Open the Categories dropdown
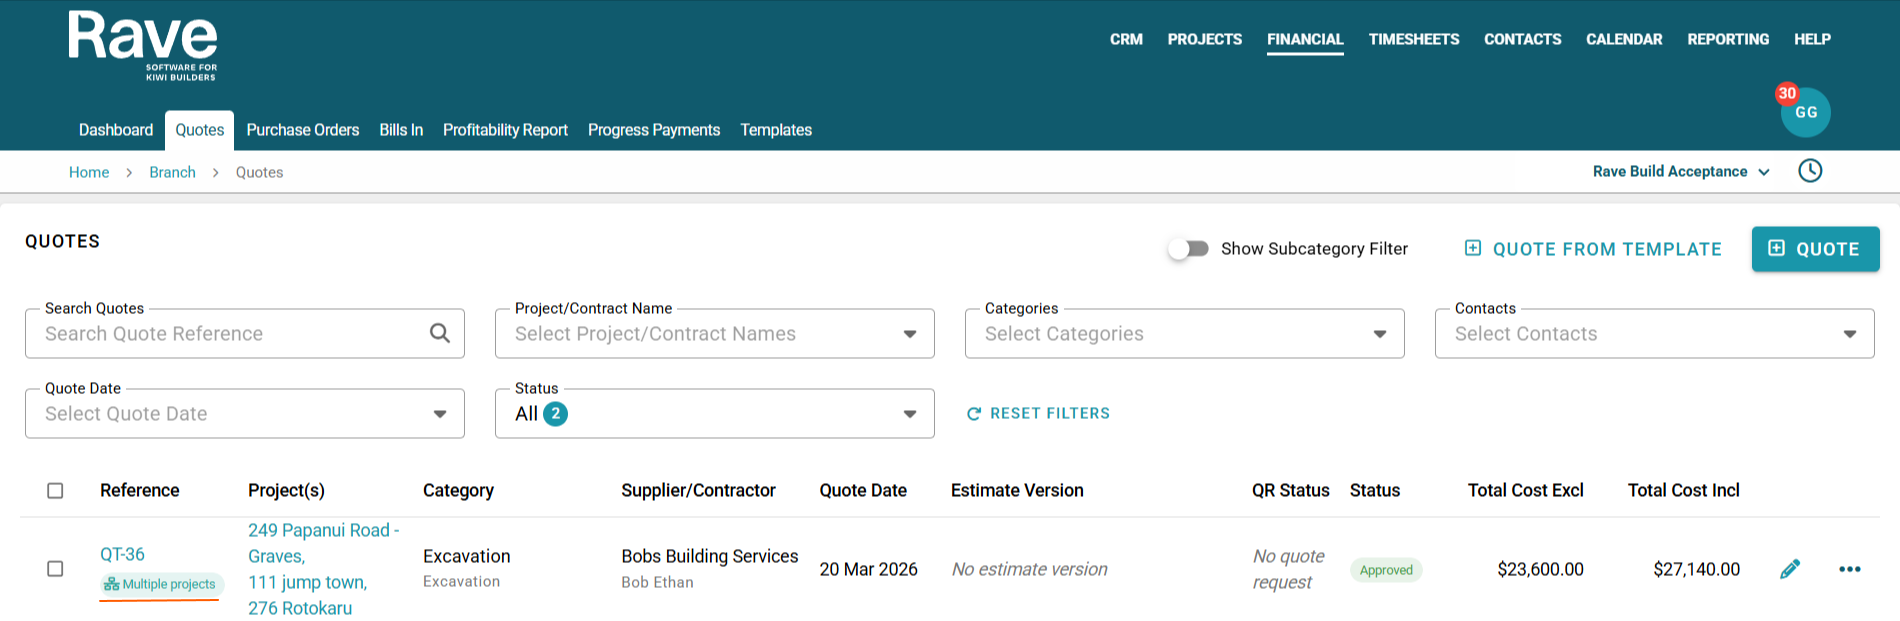Viewport: 1900px width, 621px height. click(x=1379, y=334)
